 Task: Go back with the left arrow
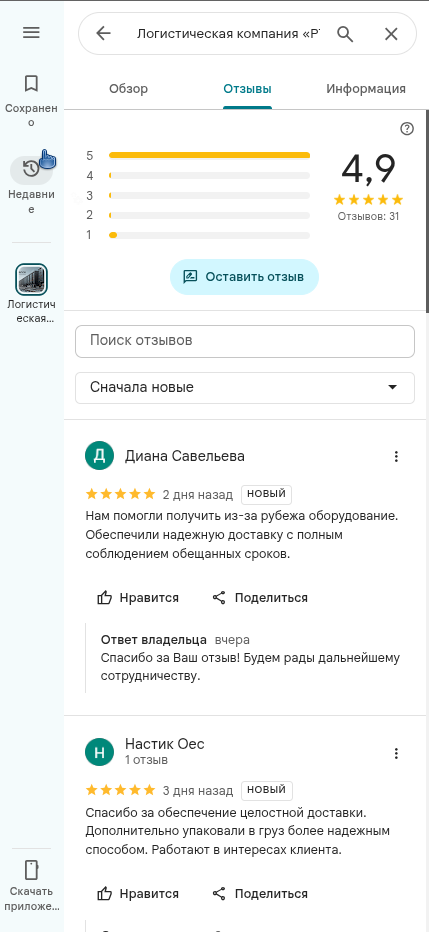click(x=103, y=33)
